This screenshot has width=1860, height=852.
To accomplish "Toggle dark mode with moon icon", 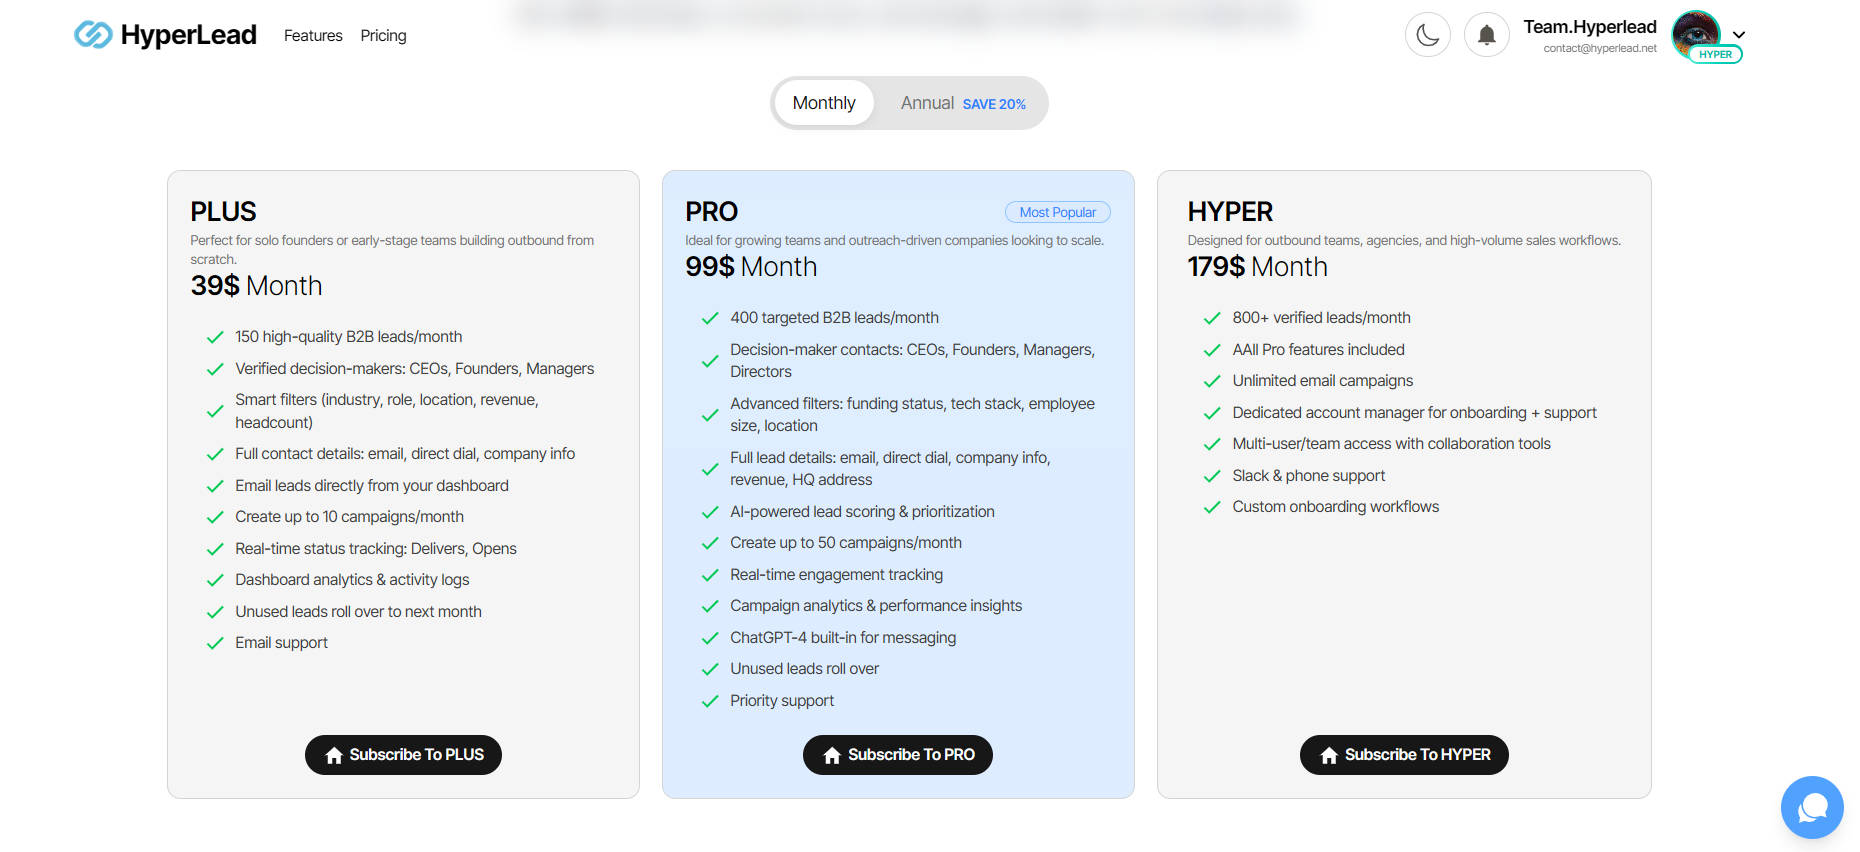I will coord(1428,35).
